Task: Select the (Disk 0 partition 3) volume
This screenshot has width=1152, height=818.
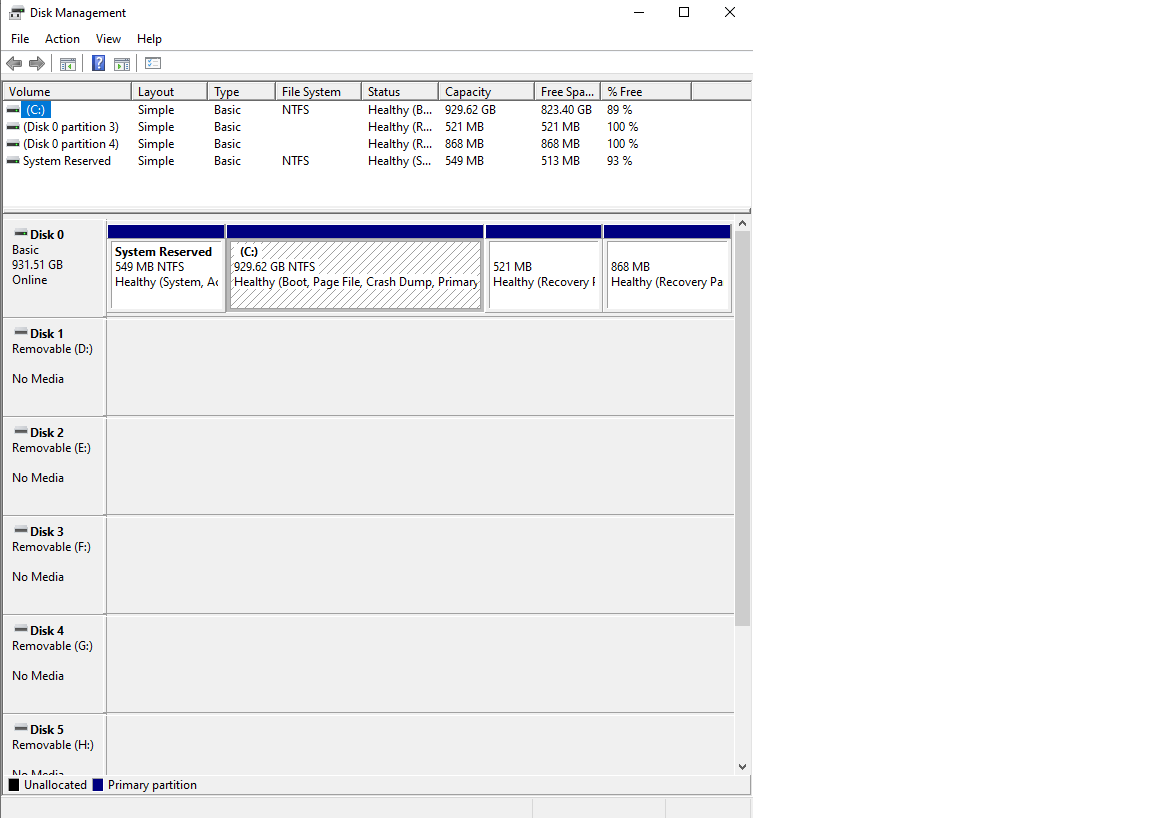Action: pyautogui.click(x=71, y=126)
